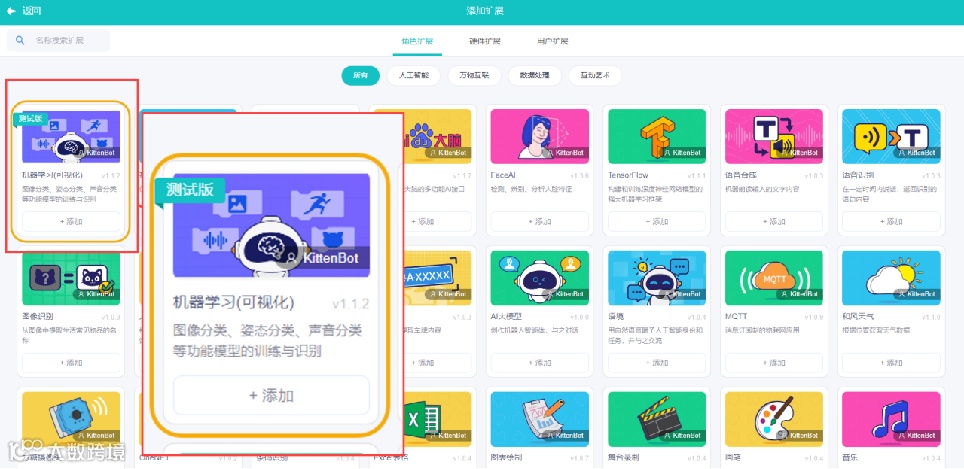
Task: Add the 语音识别 extension
Action: (891, 221)
